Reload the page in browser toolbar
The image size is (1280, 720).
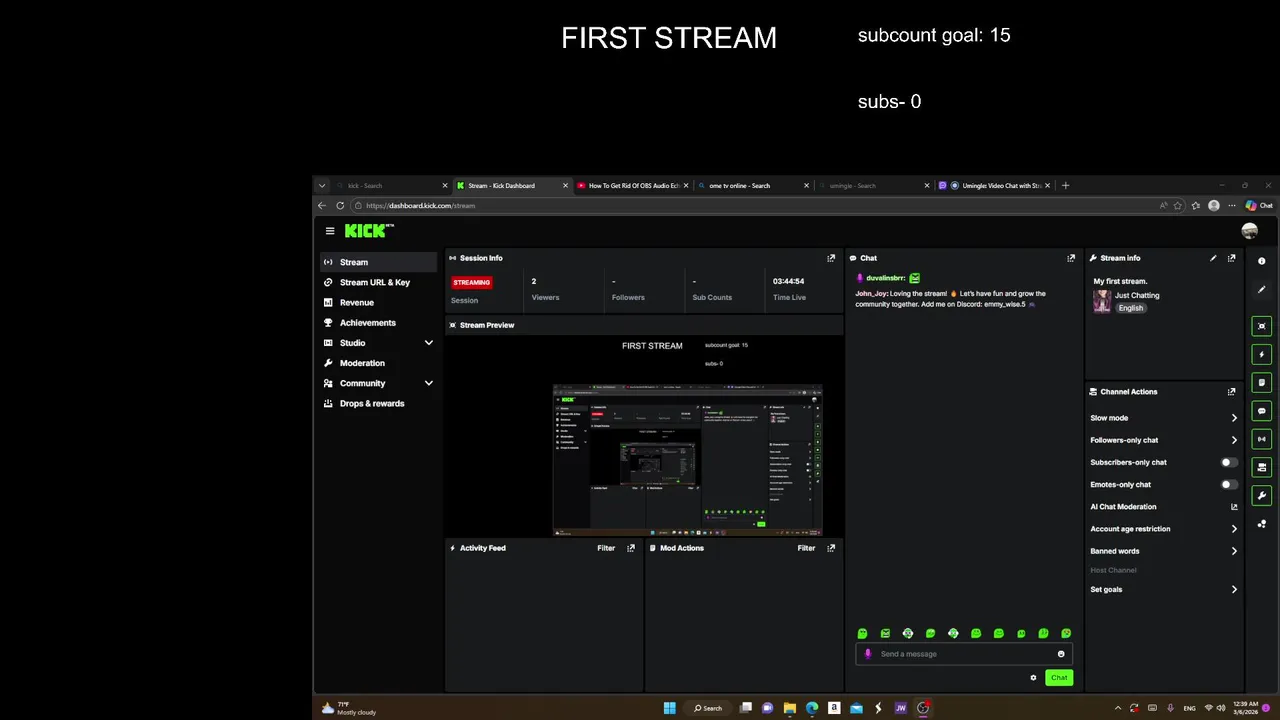pos(340,206)
